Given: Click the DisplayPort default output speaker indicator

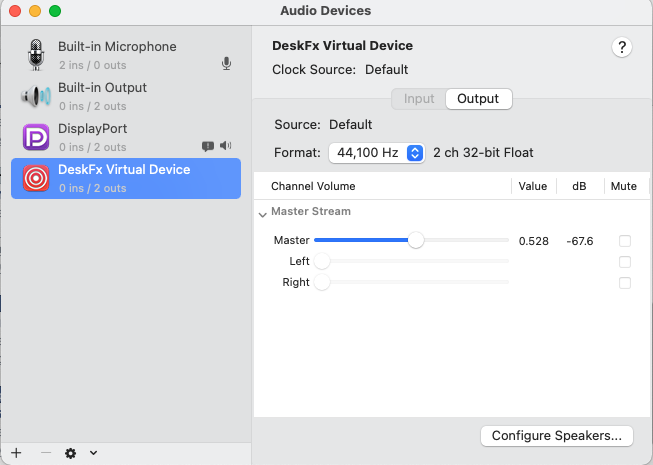Looking at the screenshot, I should (x=226, y=145).
